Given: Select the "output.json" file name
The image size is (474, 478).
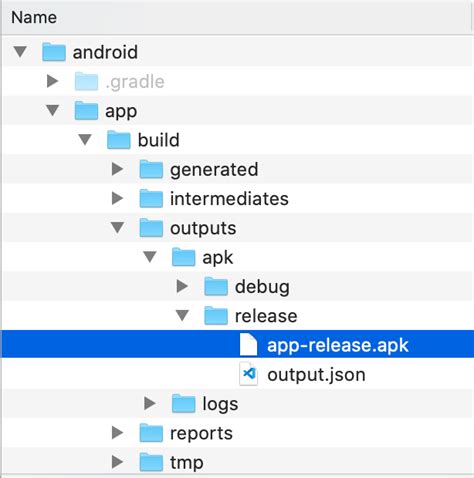Looking at the screenshot, I should tap(316, 375).
